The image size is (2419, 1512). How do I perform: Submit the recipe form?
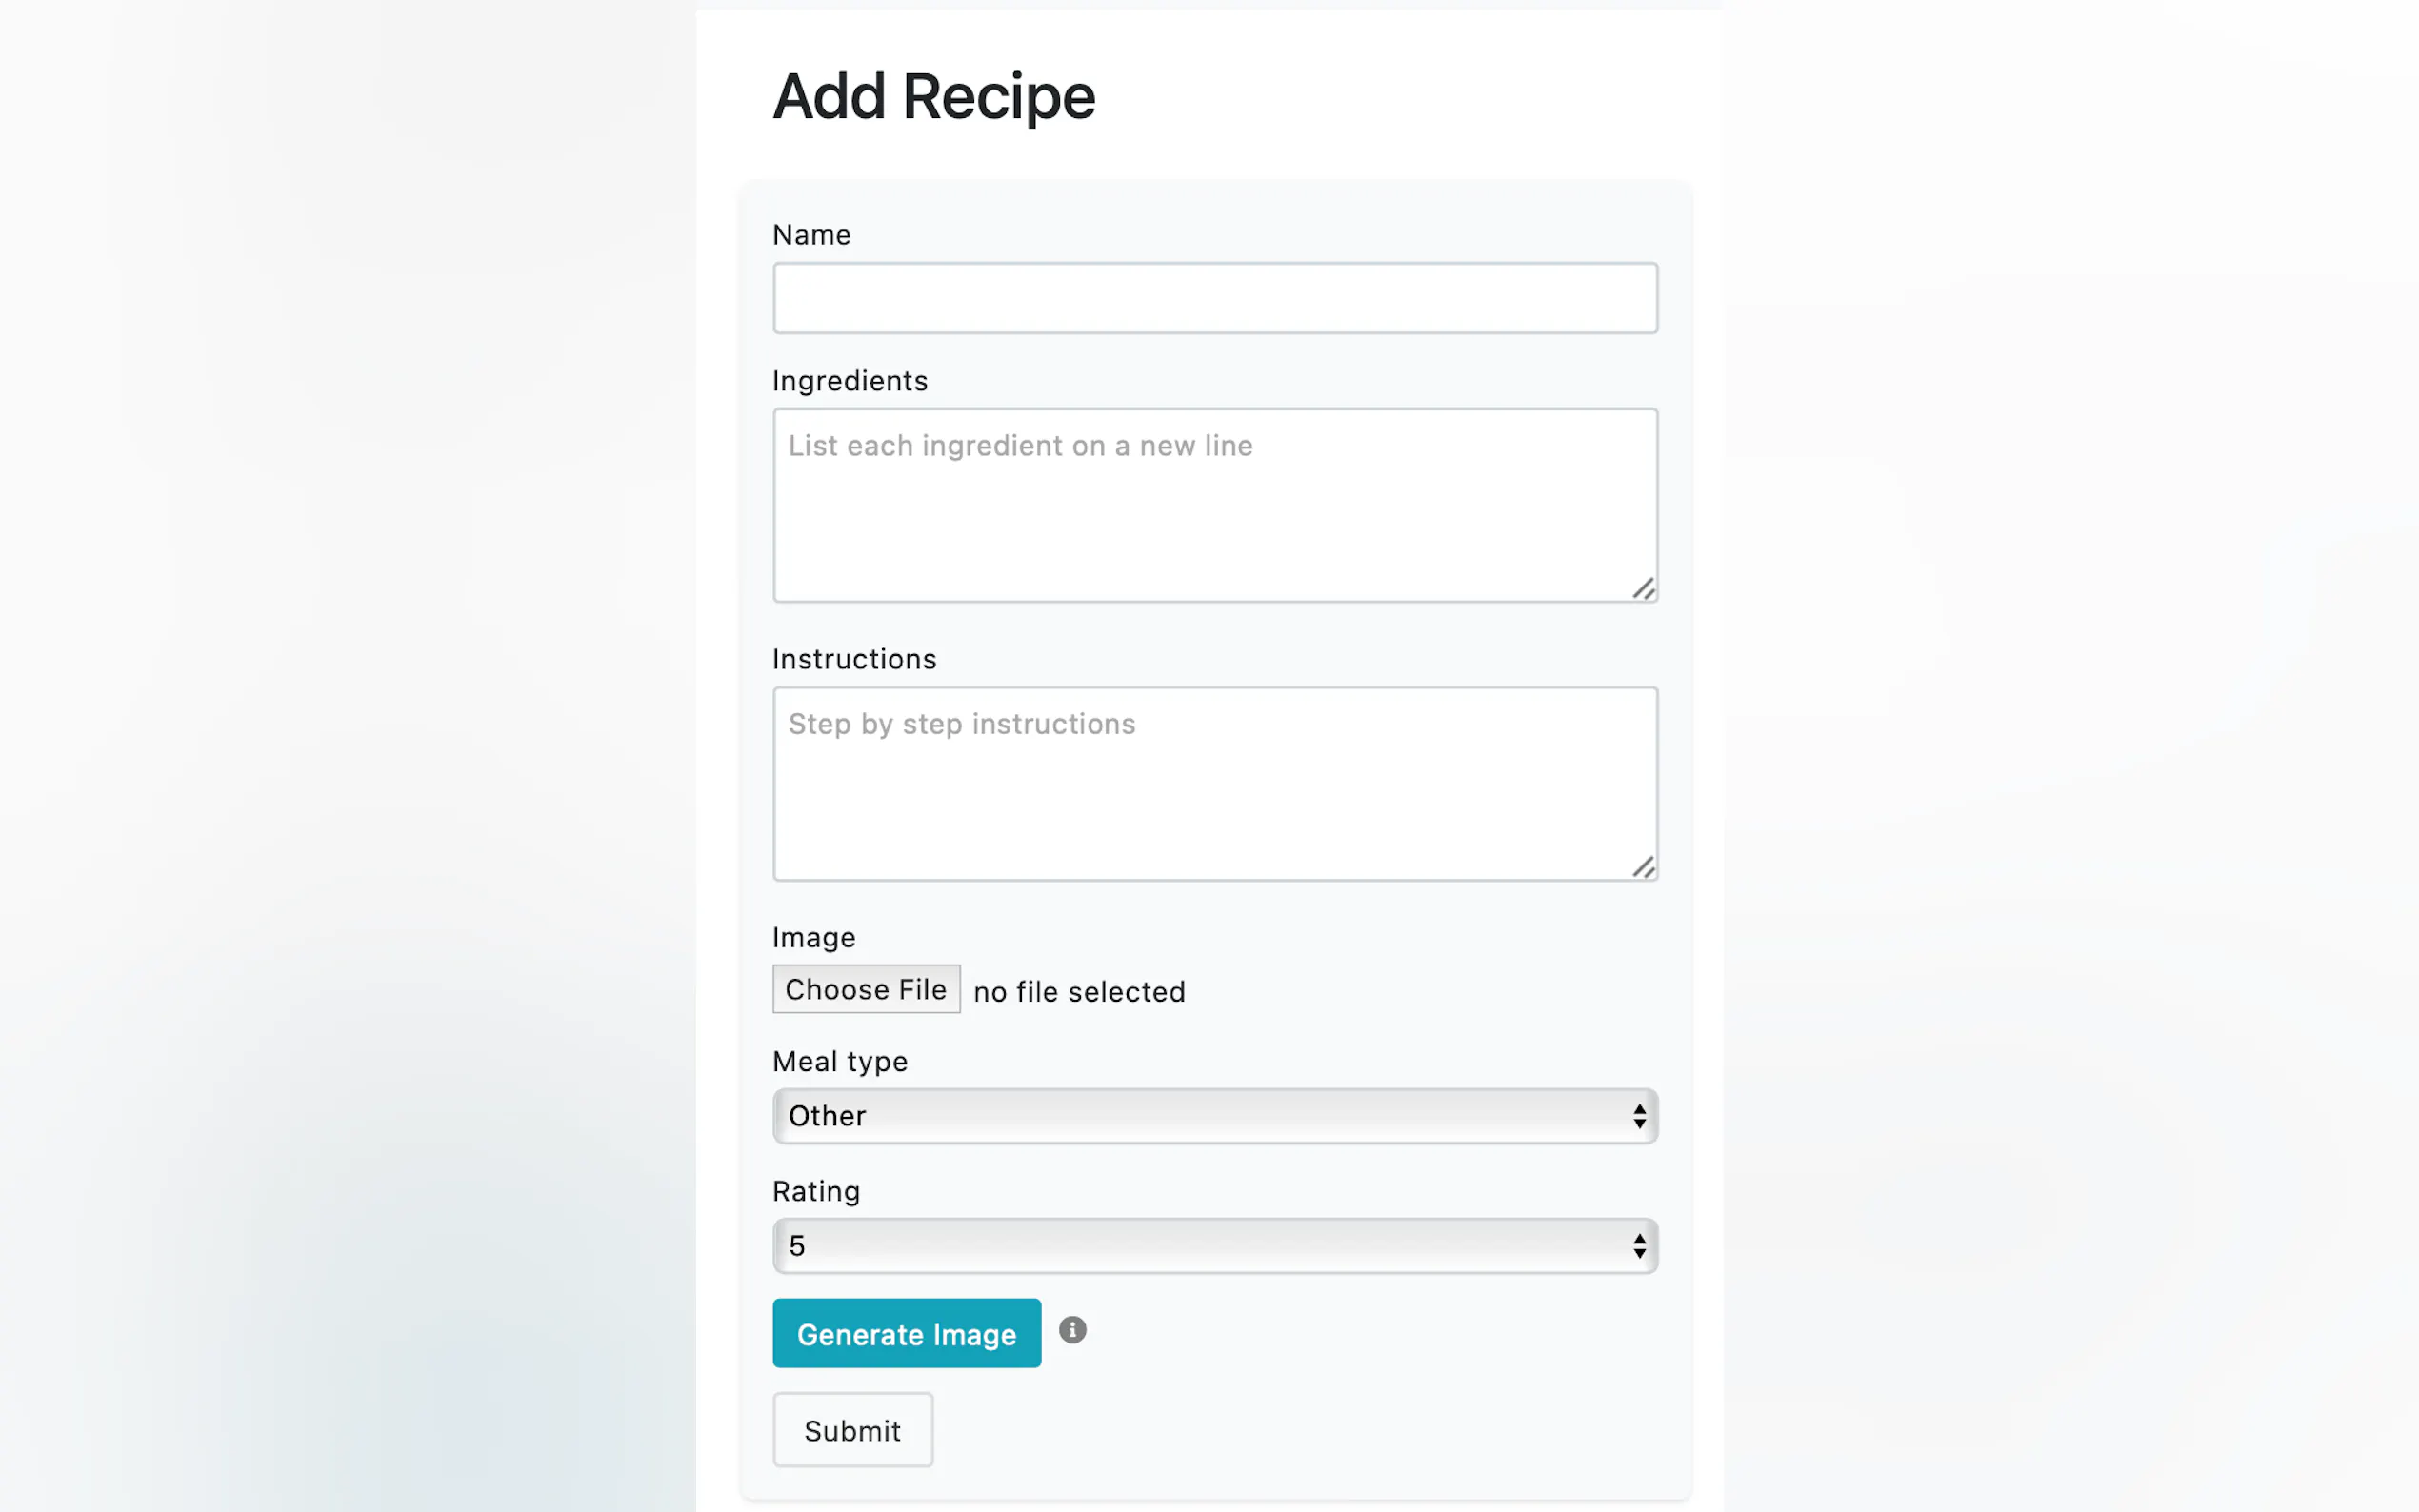[852, 1431]
